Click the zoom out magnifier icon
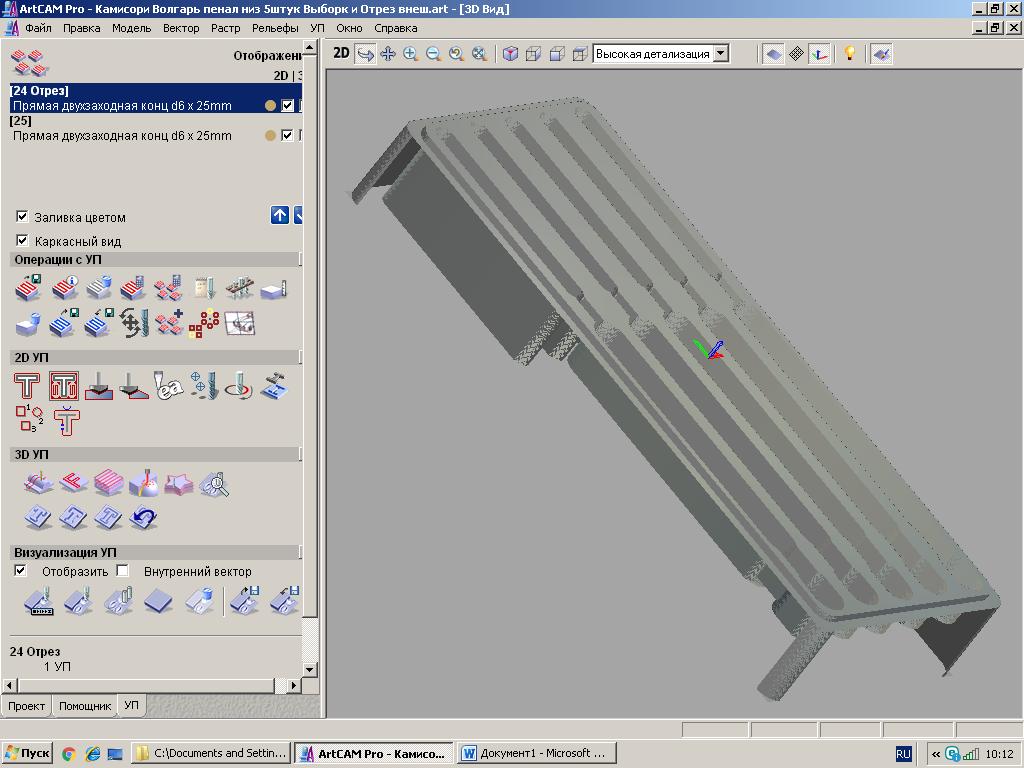1024x768 pixels. coord(434,54)
